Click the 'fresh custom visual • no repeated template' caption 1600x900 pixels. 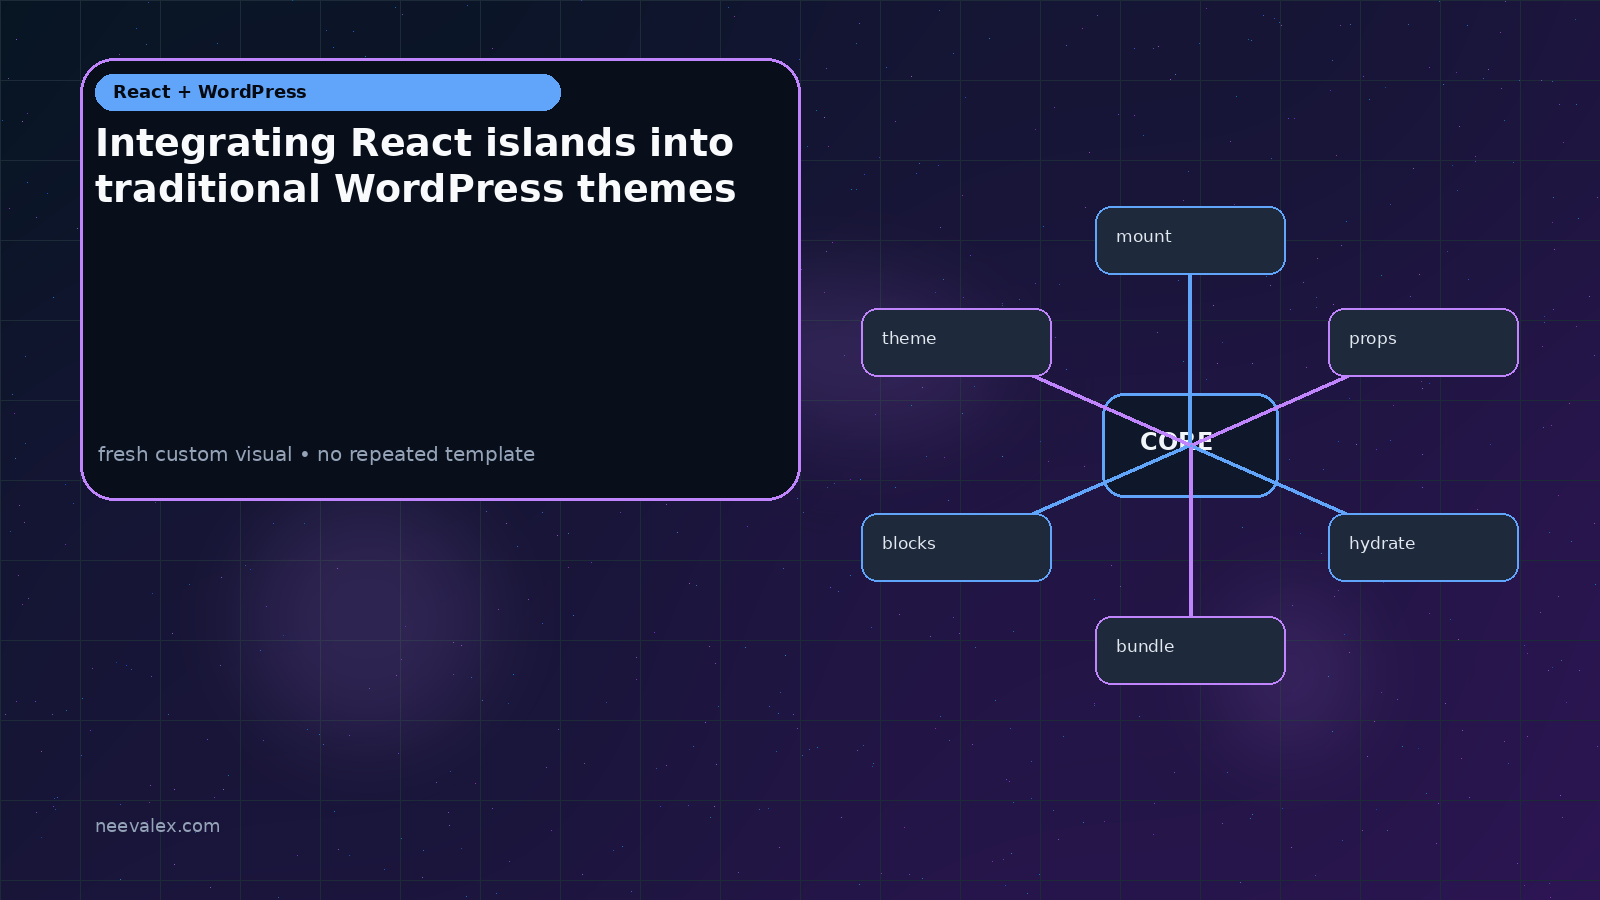point(316,454)
